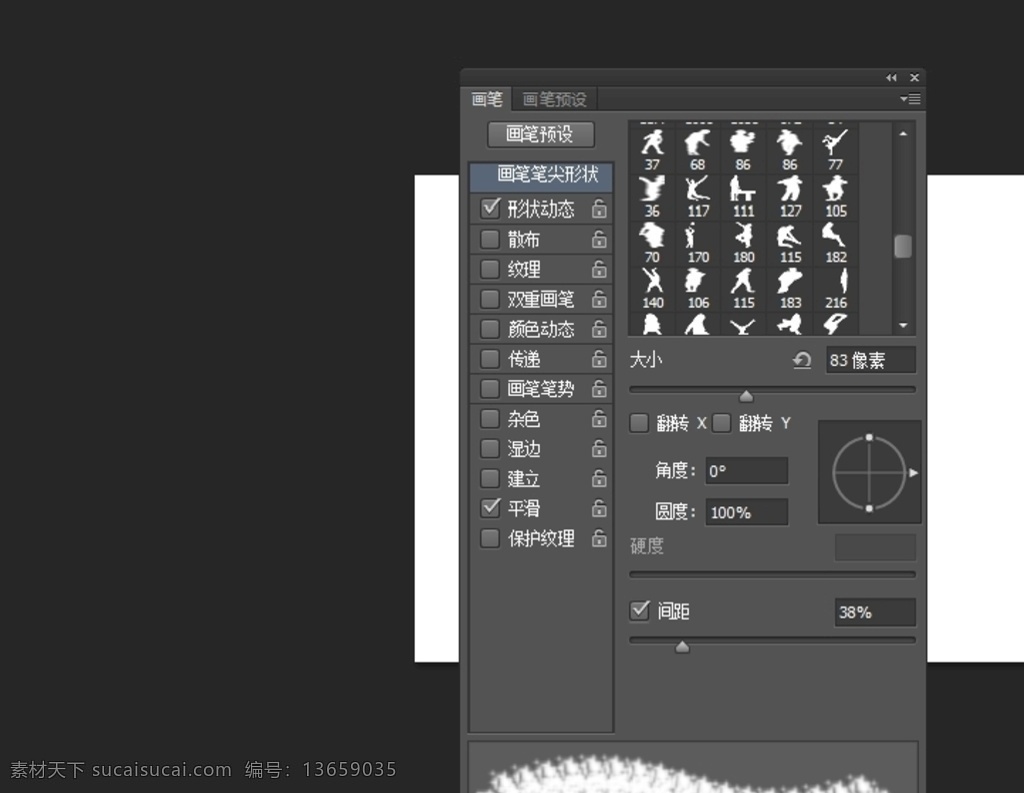Select the brush tip labeled 36

tap(652, 197)
